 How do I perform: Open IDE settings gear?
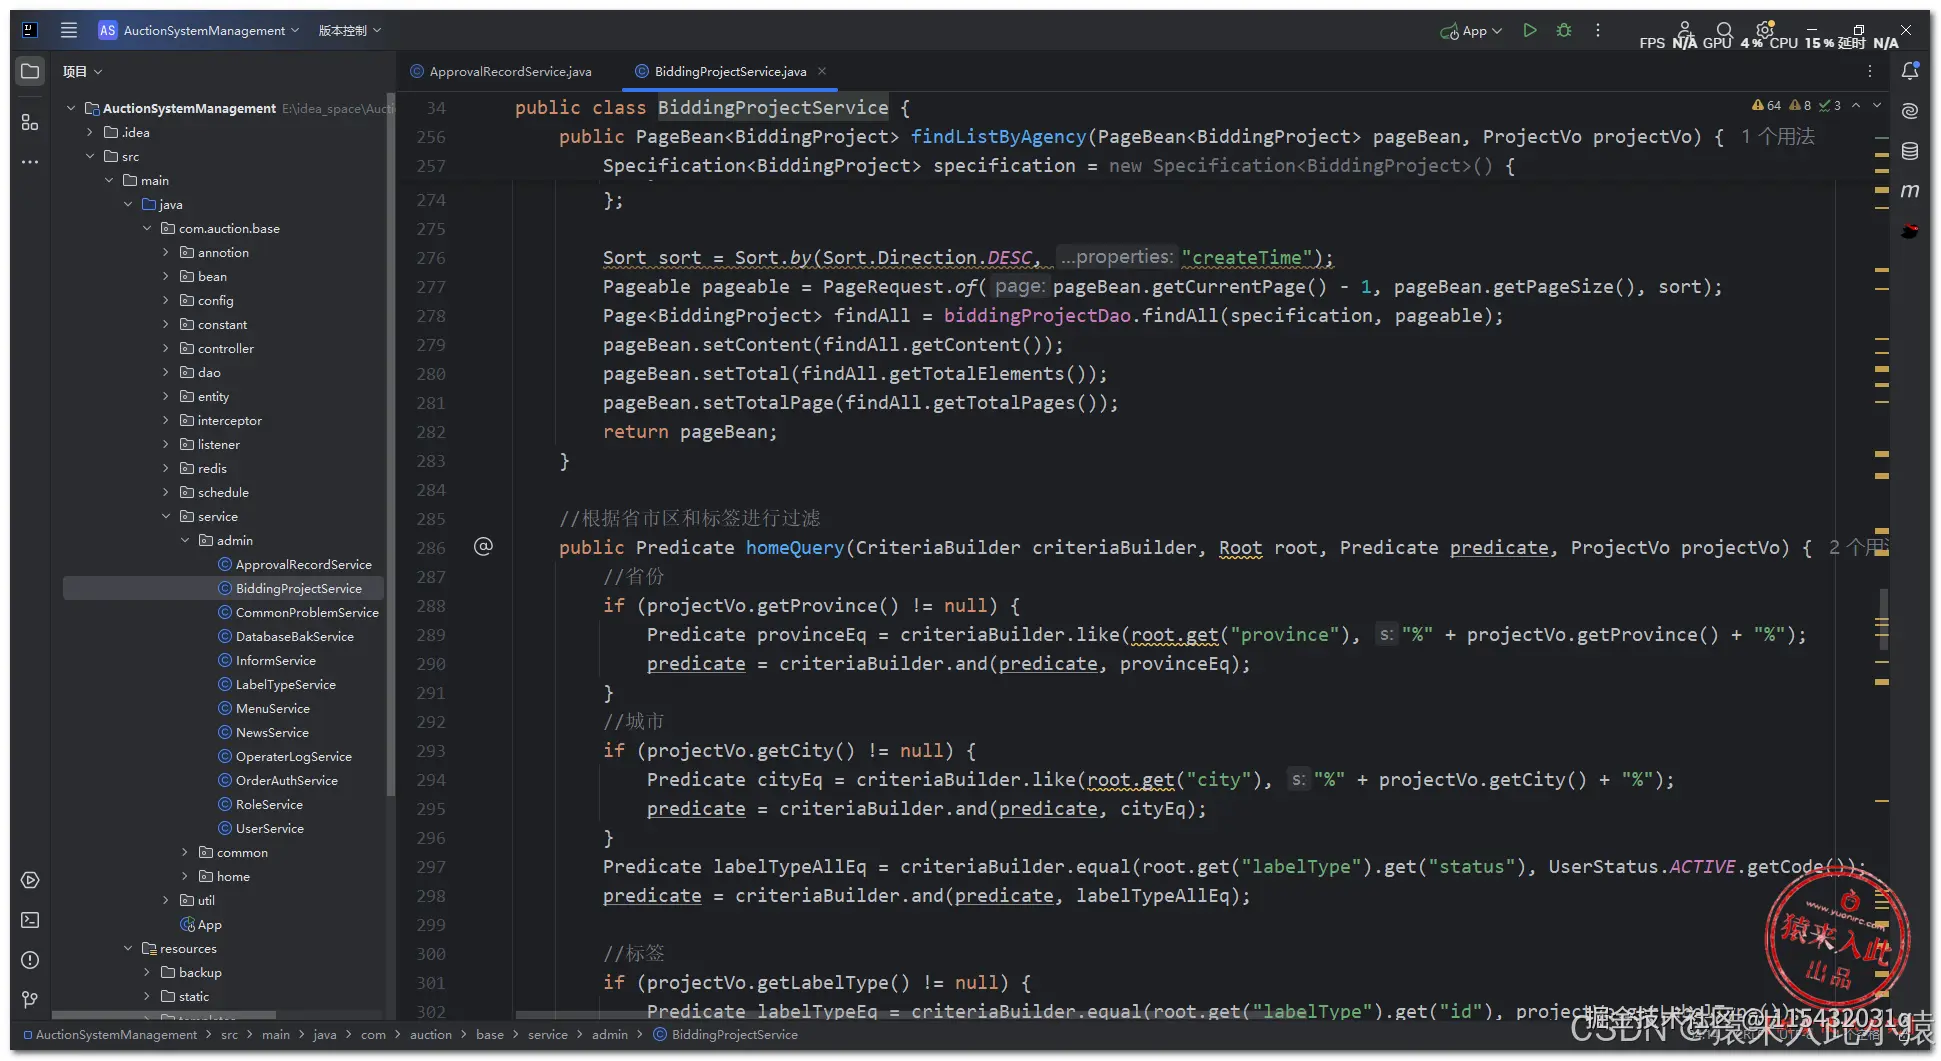tap(1765, 30)
